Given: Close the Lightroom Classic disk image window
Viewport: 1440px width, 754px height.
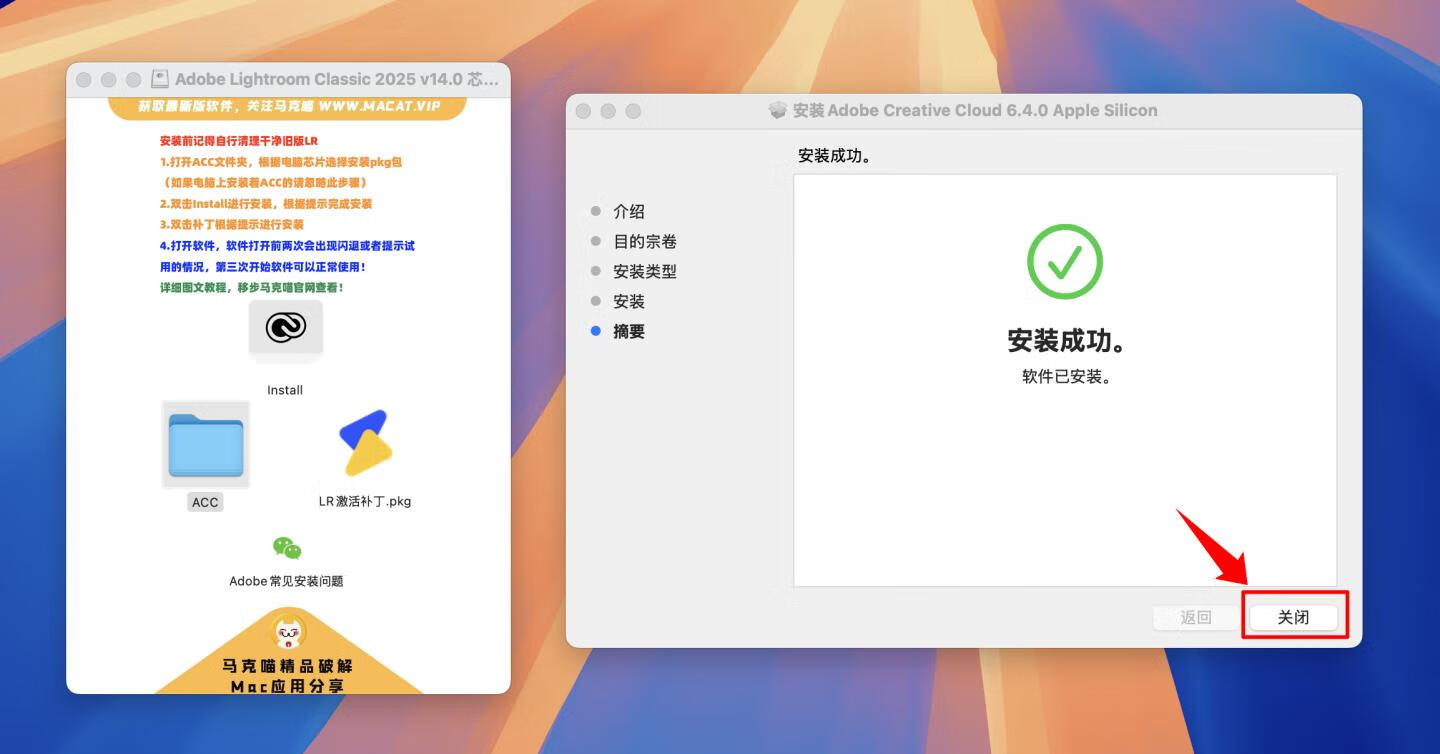Looking at the screenshot, I should tap(84, 79).
